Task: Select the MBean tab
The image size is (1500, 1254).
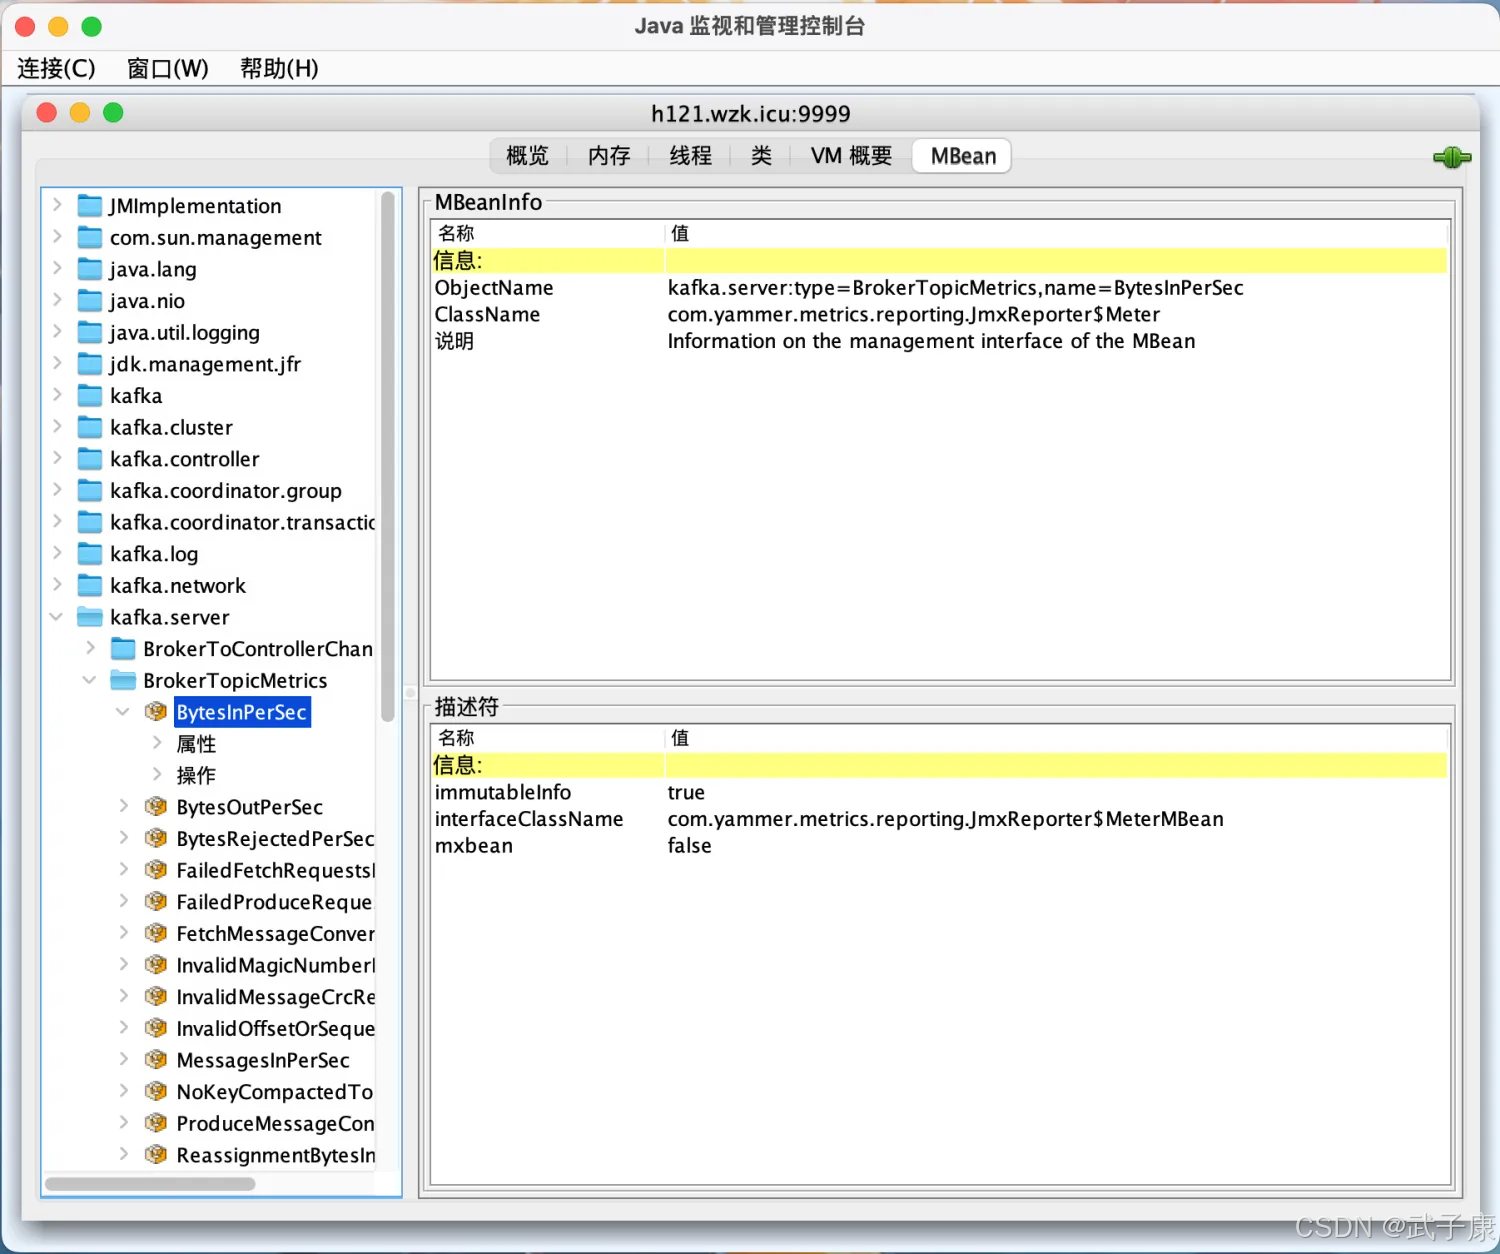Action: (963, 156)
